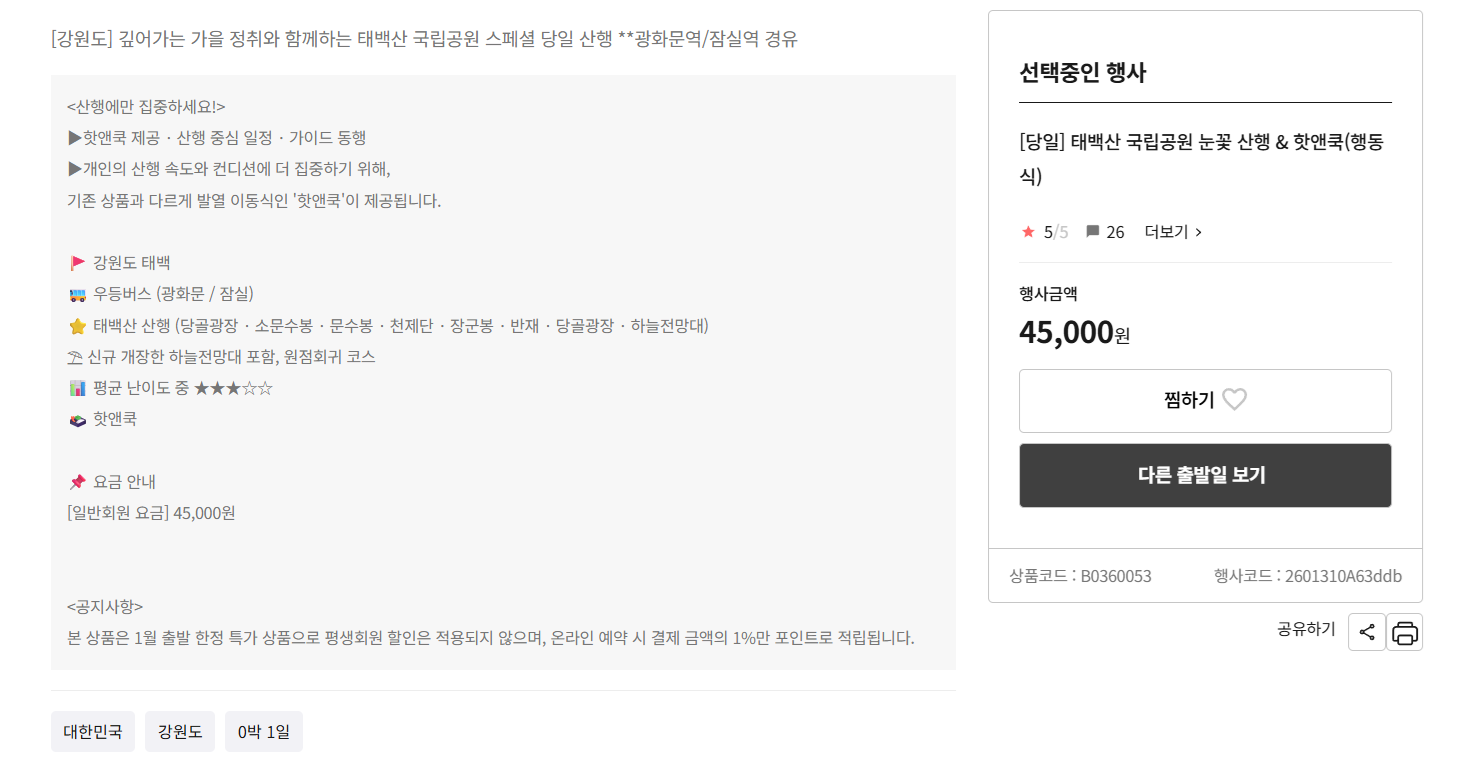Toggle the wishlist heart in the 찜하기 button
Image resolution: width=1464 pixels, height=760 pixels.
pyautogui.click(x=1234, y=398)
